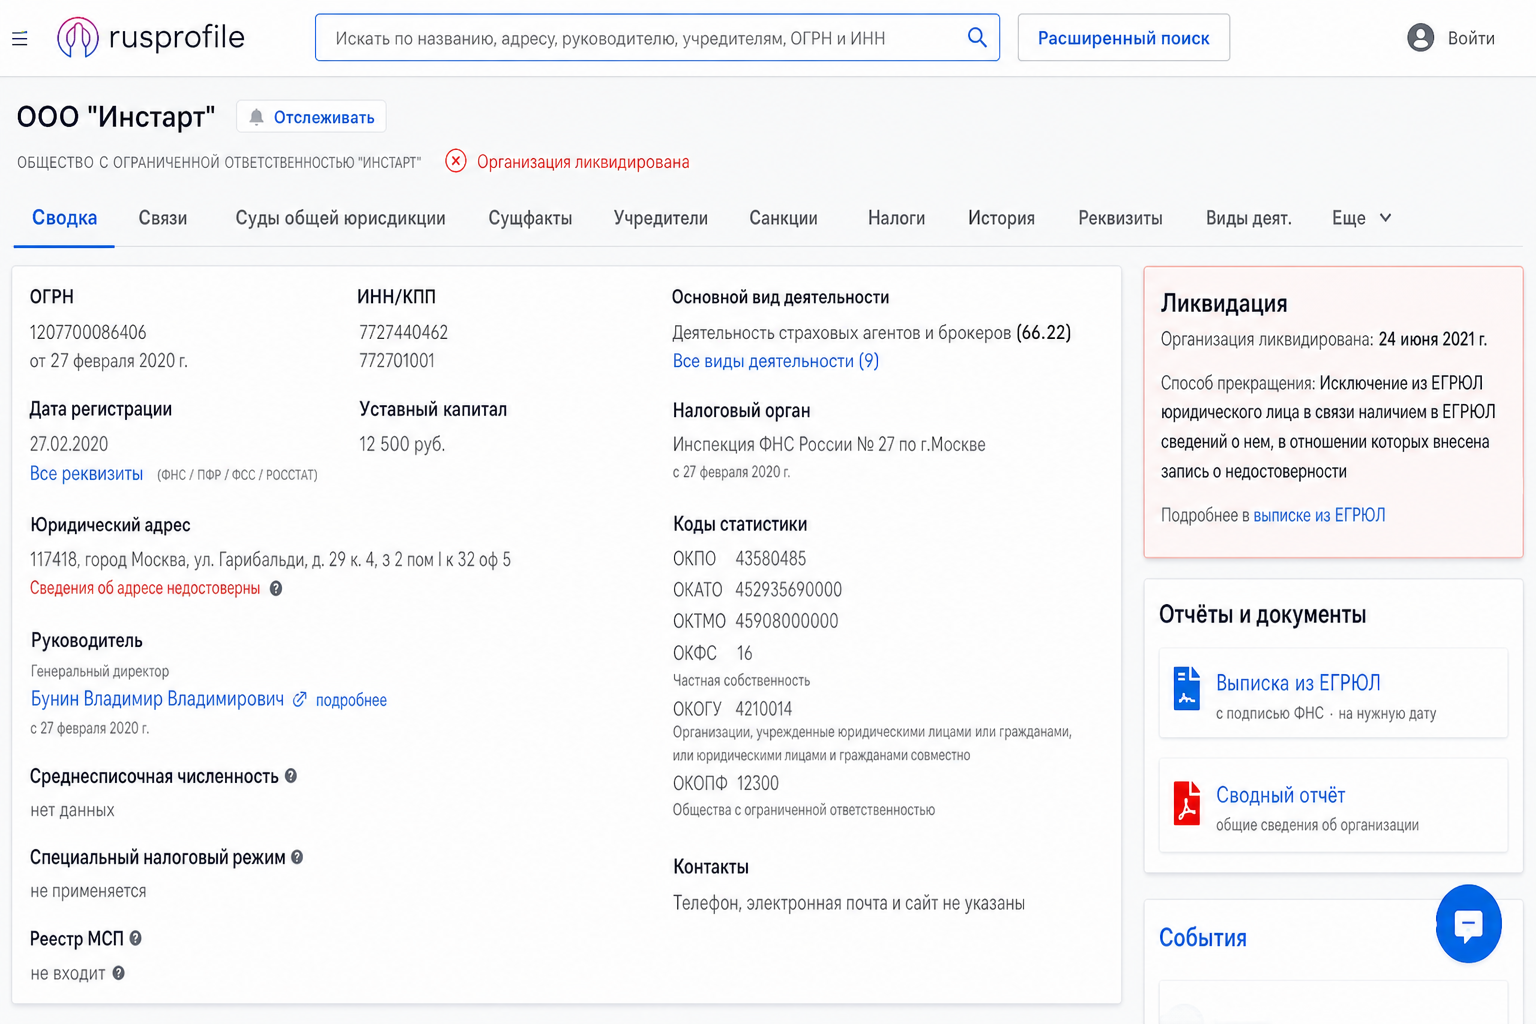This screenshot has height=1024, width=1536.
Task: Click the registration date 27.02.2020
Action: click(69, 444)
